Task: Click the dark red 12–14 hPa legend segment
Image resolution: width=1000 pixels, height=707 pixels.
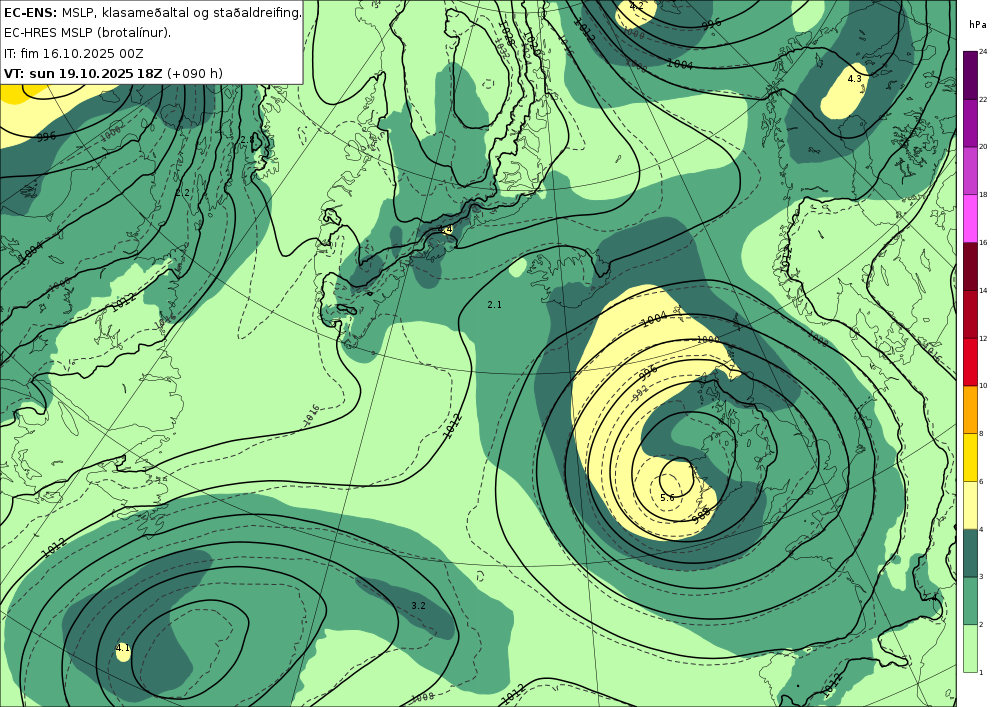Action: tap(970, 314)
